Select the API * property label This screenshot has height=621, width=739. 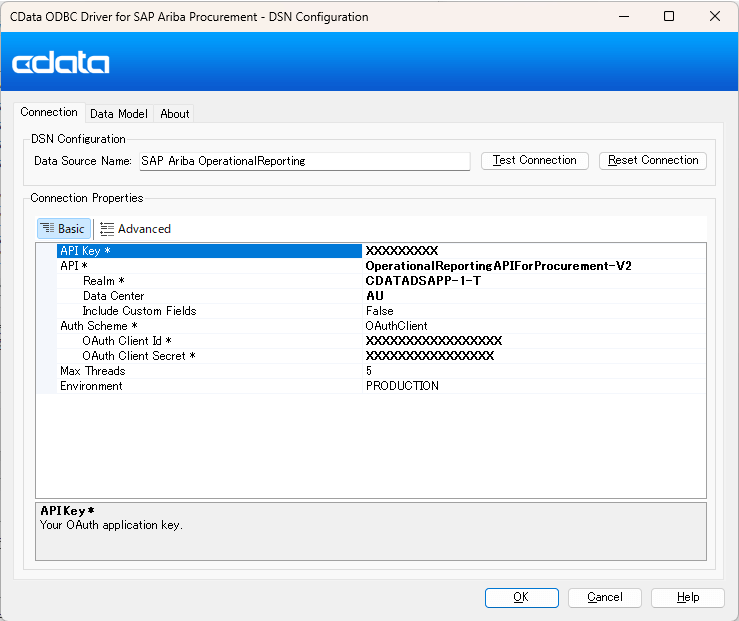click(74, 266)
